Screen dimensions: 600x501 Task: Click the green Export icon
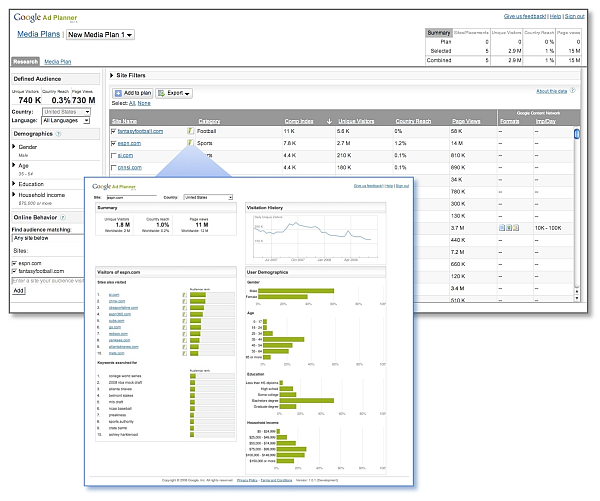(x=161, y=93)
